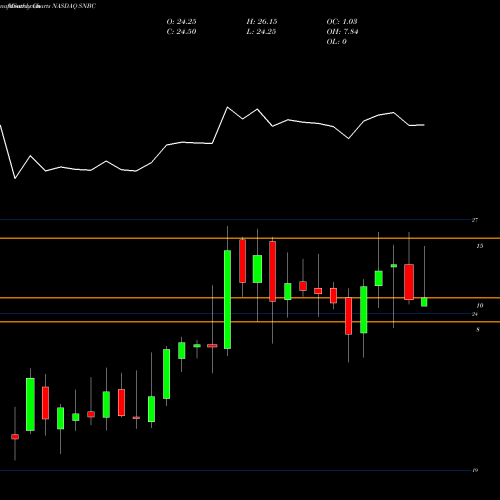Select the 'OC: 1.03' reading
The height and width of the screenshot is (500, 500).
coord(342,22)
